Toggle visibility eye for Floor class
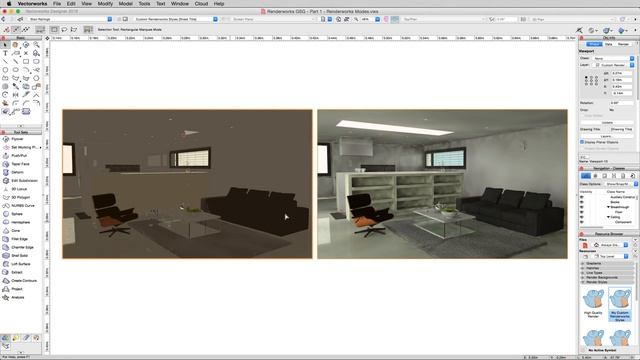Screen dimensions: 640x360 pos(582,212)
